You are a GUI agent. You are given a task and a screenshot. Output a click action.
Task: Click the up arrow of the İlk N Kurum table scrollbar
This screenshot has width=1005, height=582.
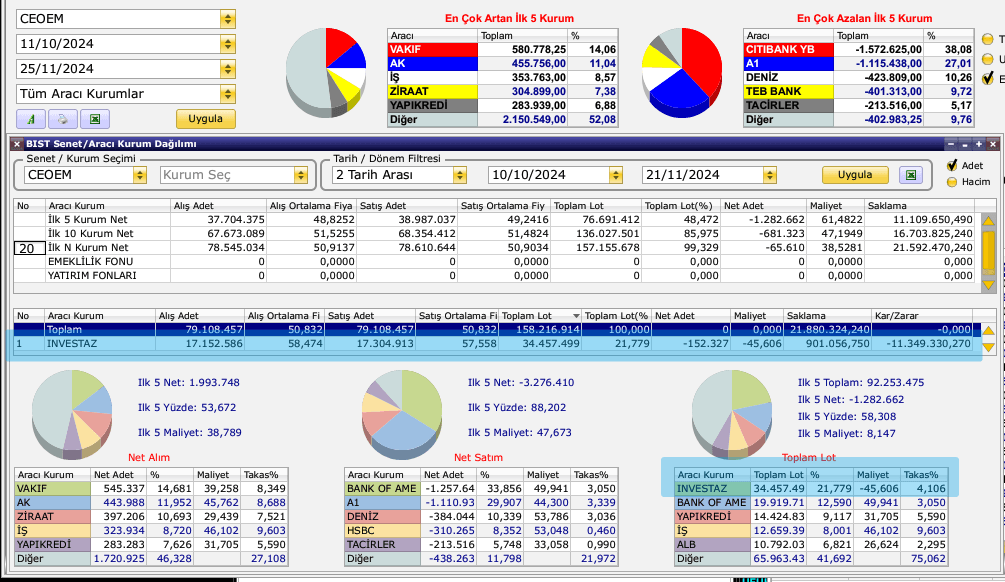coord(988,221)
